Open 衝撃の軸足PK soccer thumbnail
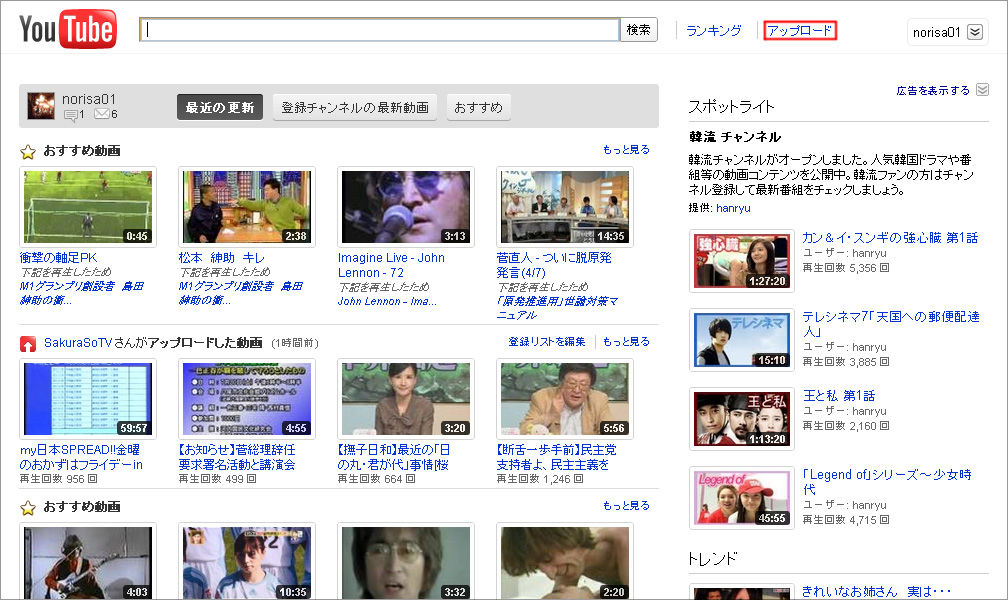The height and width of the screenshot is (600, 1008). pyautogui.click(x=88, y=207)
